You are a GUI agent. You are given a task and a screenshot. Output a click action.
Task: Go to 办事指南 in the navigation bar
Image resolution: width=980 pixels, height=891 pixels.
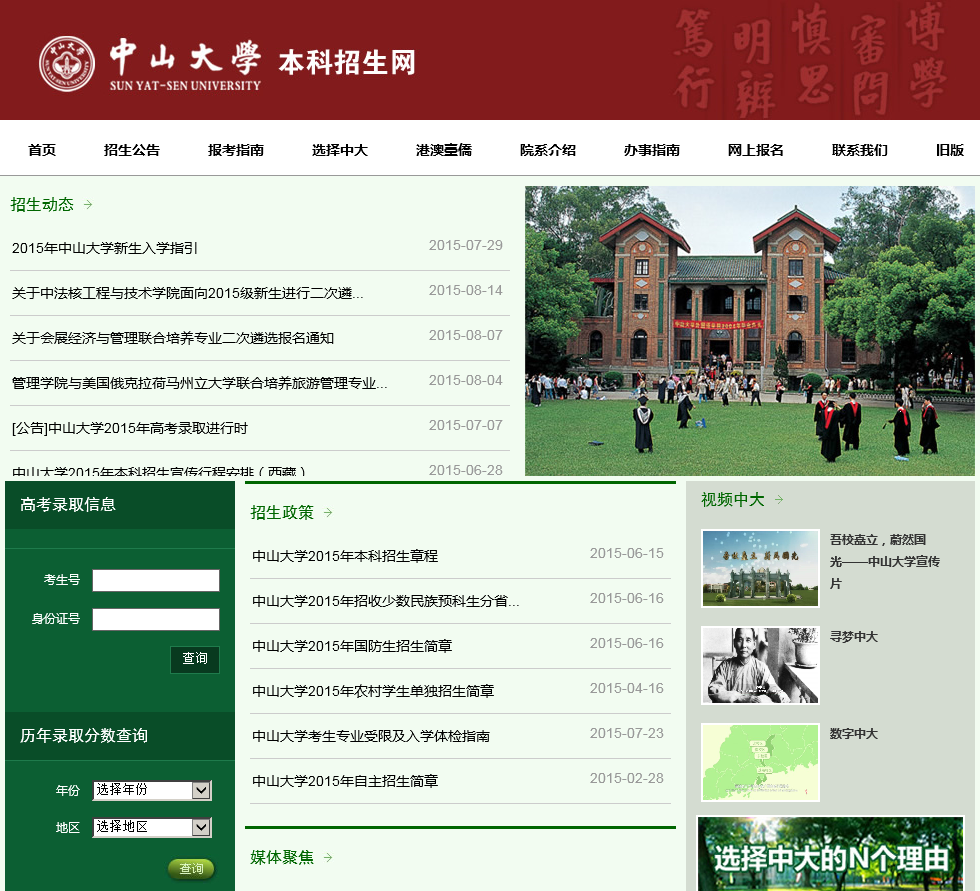tap(652, 150)
